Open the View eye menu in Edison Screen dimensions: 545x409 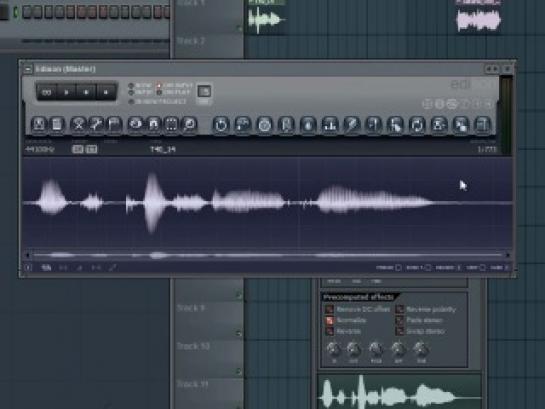[x=136, y=124]
